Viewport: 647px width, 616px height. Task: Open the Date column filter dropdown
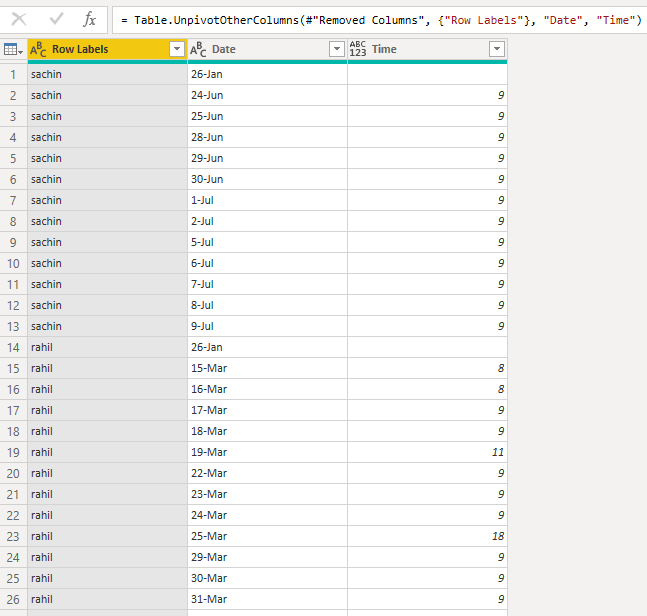pyautogui.click(x=337, y=49)
